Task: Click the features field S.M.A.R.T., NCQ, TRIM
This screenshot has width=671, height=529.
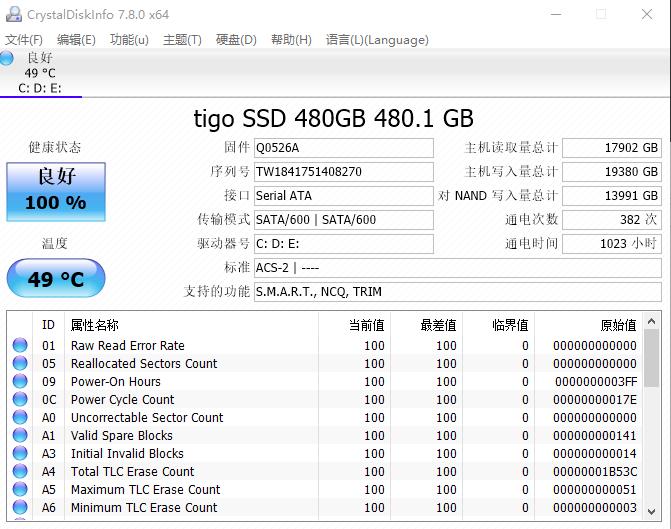Action: pos(458,292)
